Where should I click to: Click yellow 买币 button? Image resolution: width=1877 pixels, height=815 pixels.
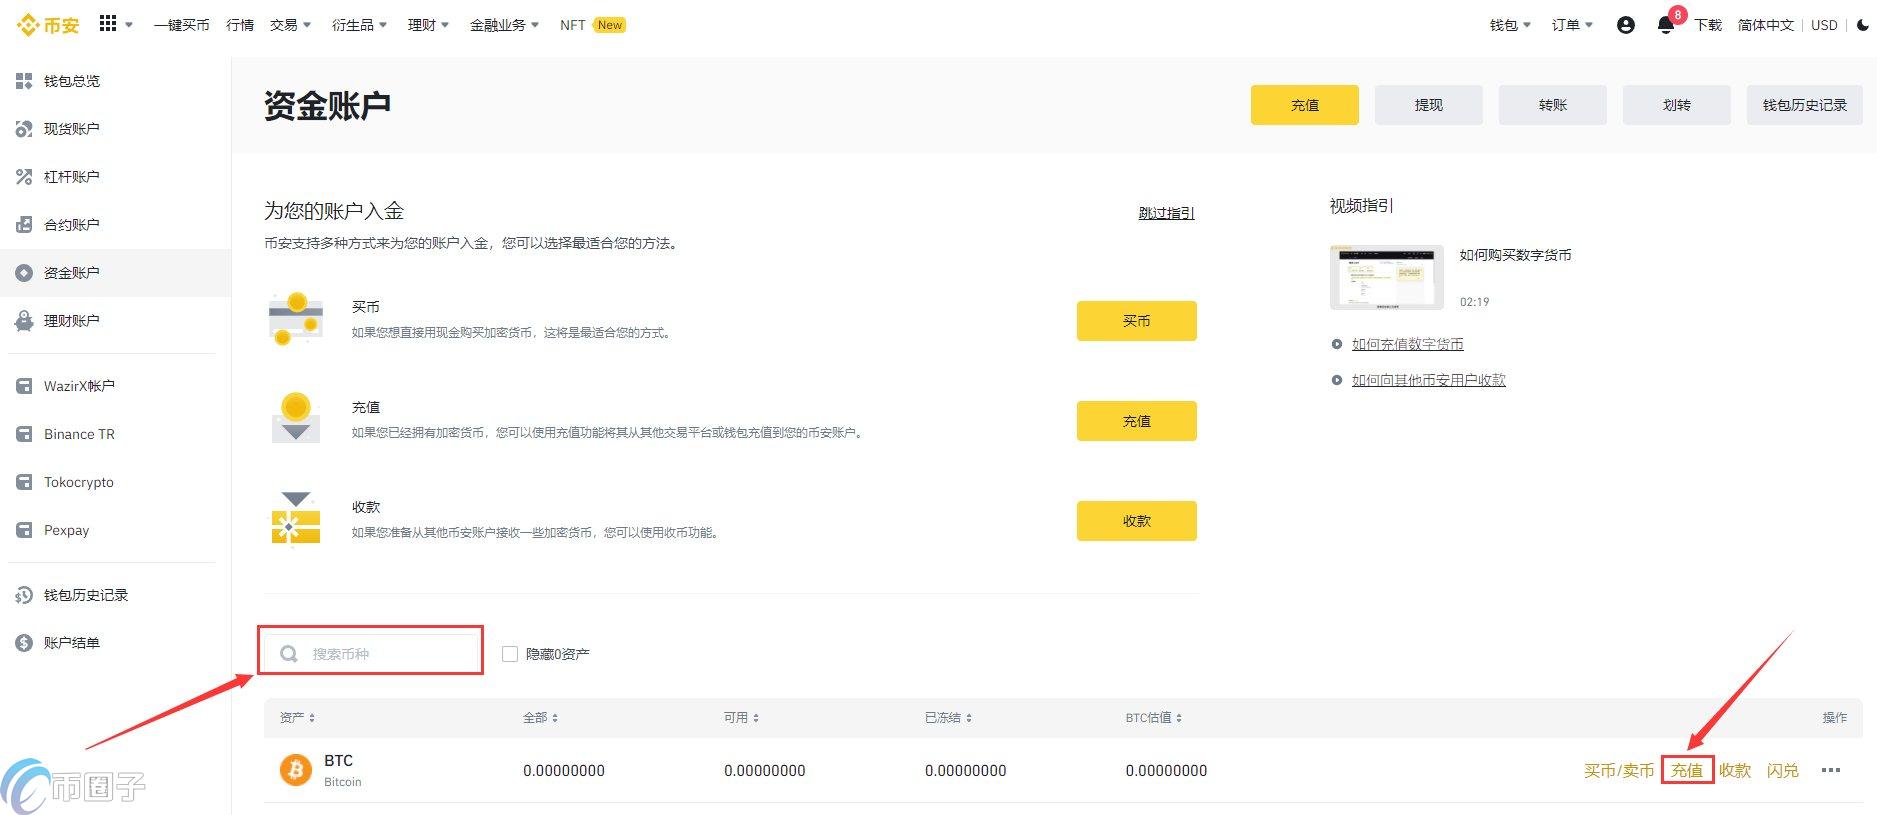point(1137,321)
